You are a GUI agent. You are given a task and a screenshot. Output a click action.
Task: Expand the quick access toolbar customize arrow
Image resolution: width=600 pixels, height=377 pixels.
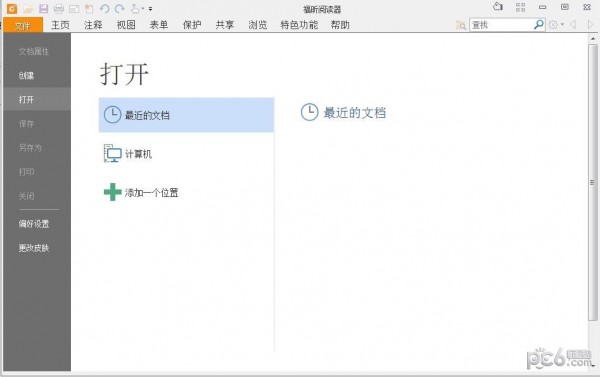pyautogui.click(x=151, y=8)
